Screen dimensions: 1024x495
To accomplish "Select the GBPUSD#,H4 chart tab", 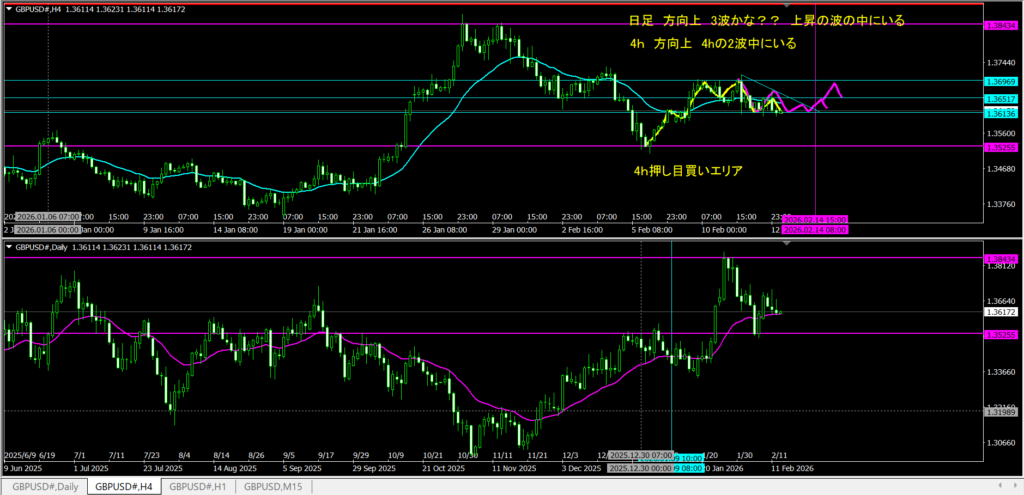I will pyautogui.click(x=124, y=487).
